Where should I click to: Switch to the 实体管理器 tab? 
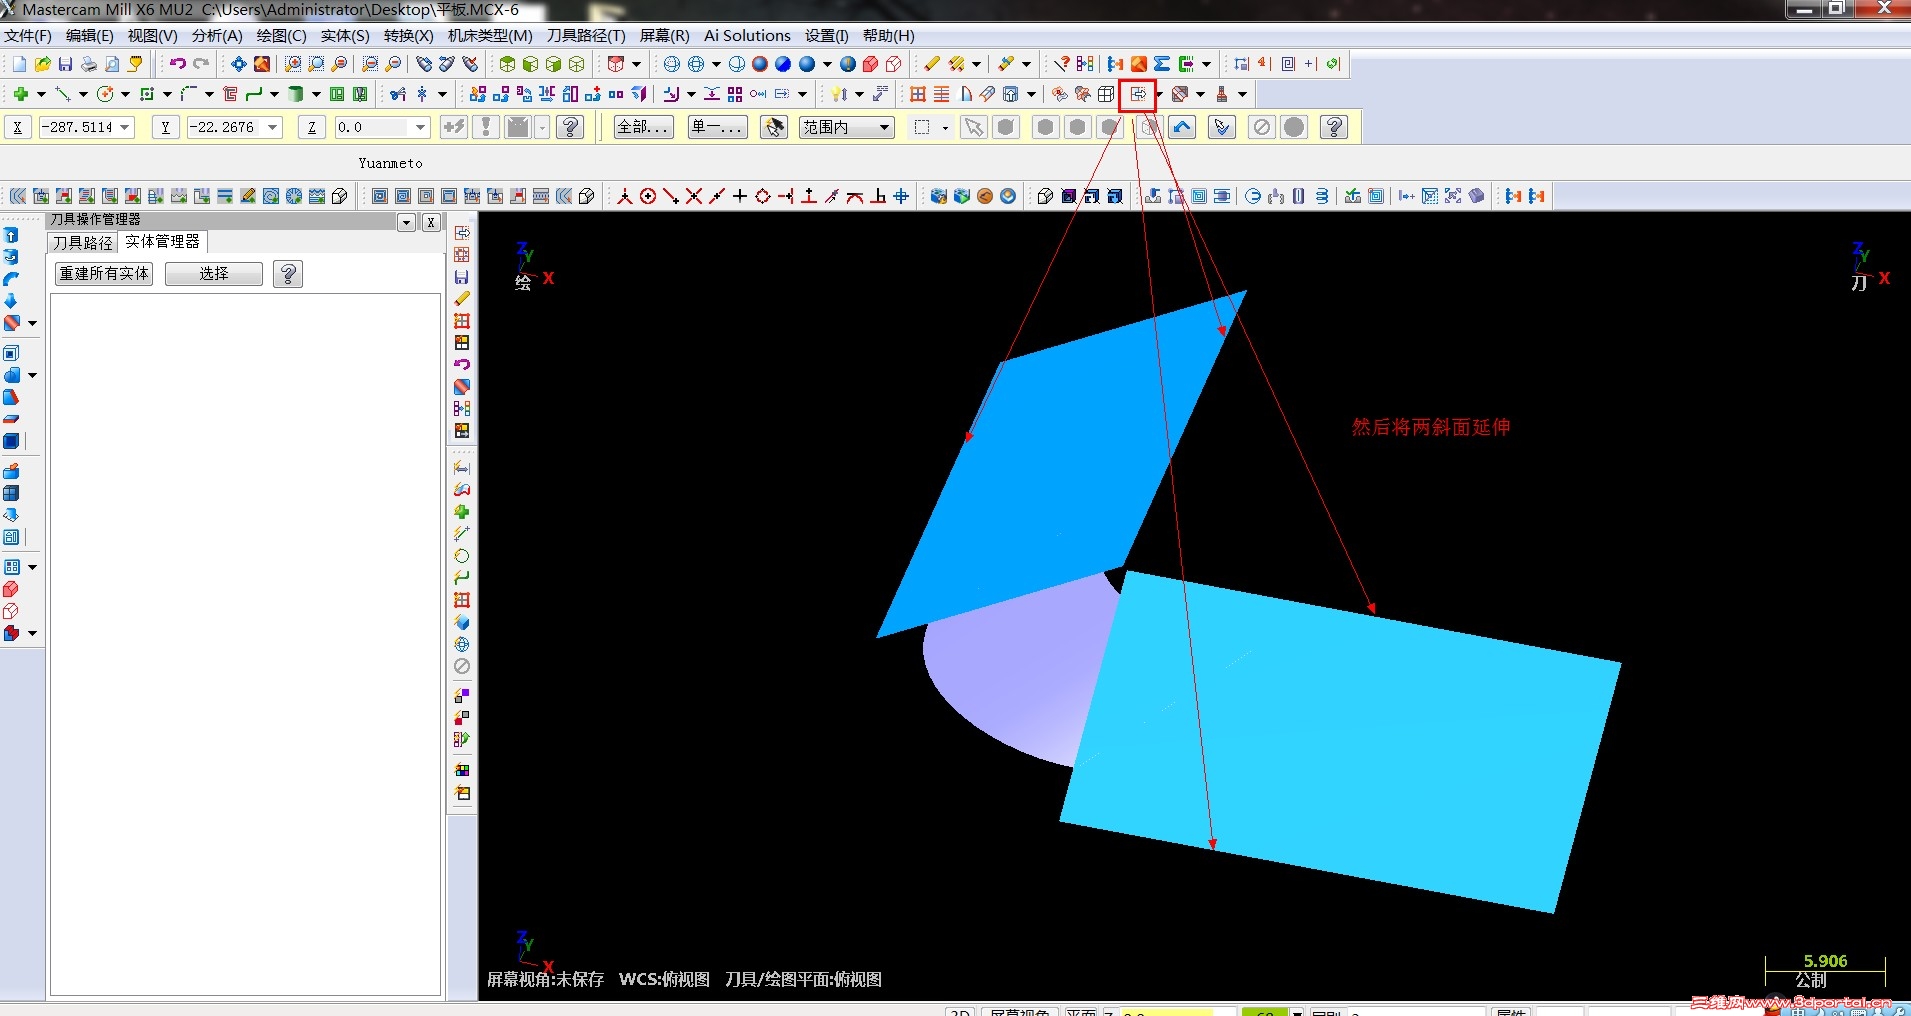click(162, 241)
